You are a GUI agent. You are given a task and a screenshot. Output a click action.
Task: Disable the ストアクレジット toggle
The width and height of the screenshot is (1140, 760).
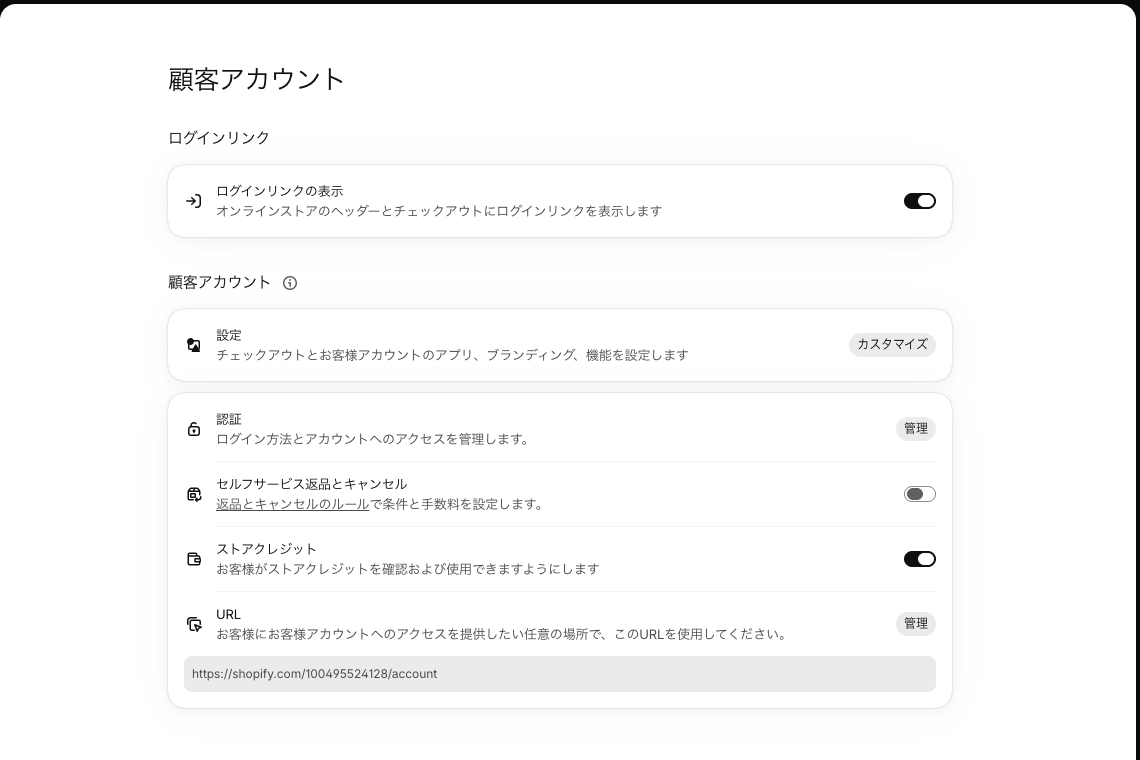click(x=920, y=559)
